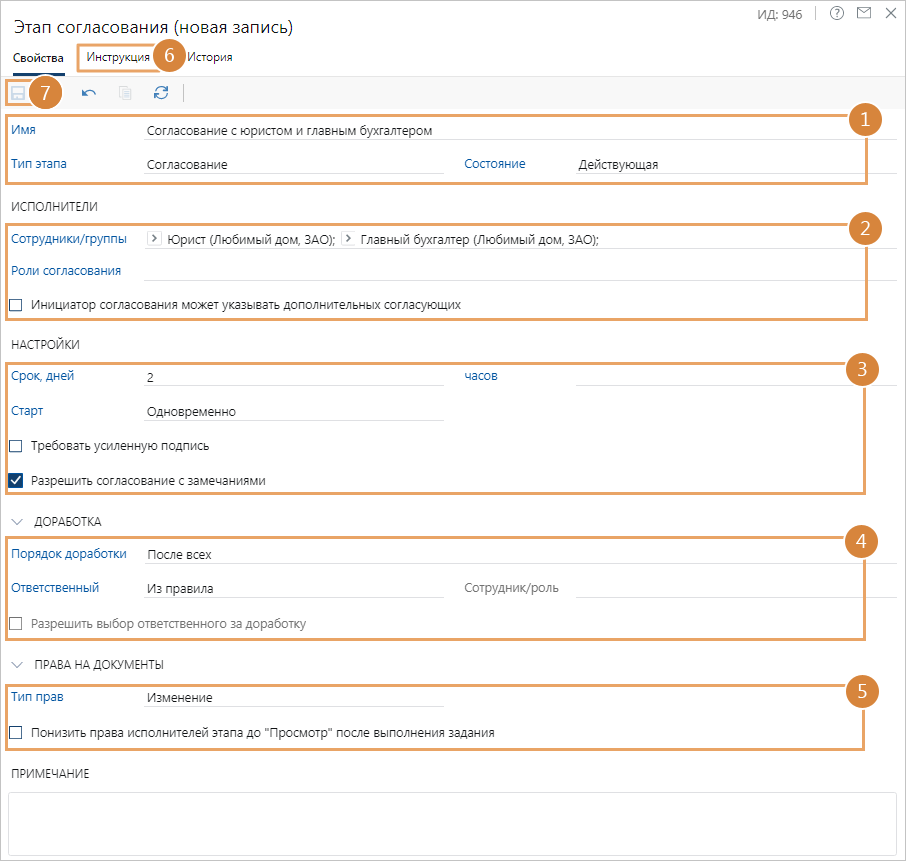The image size is (906, 861).
Task: Open the История tab
Action: (210, 57)
